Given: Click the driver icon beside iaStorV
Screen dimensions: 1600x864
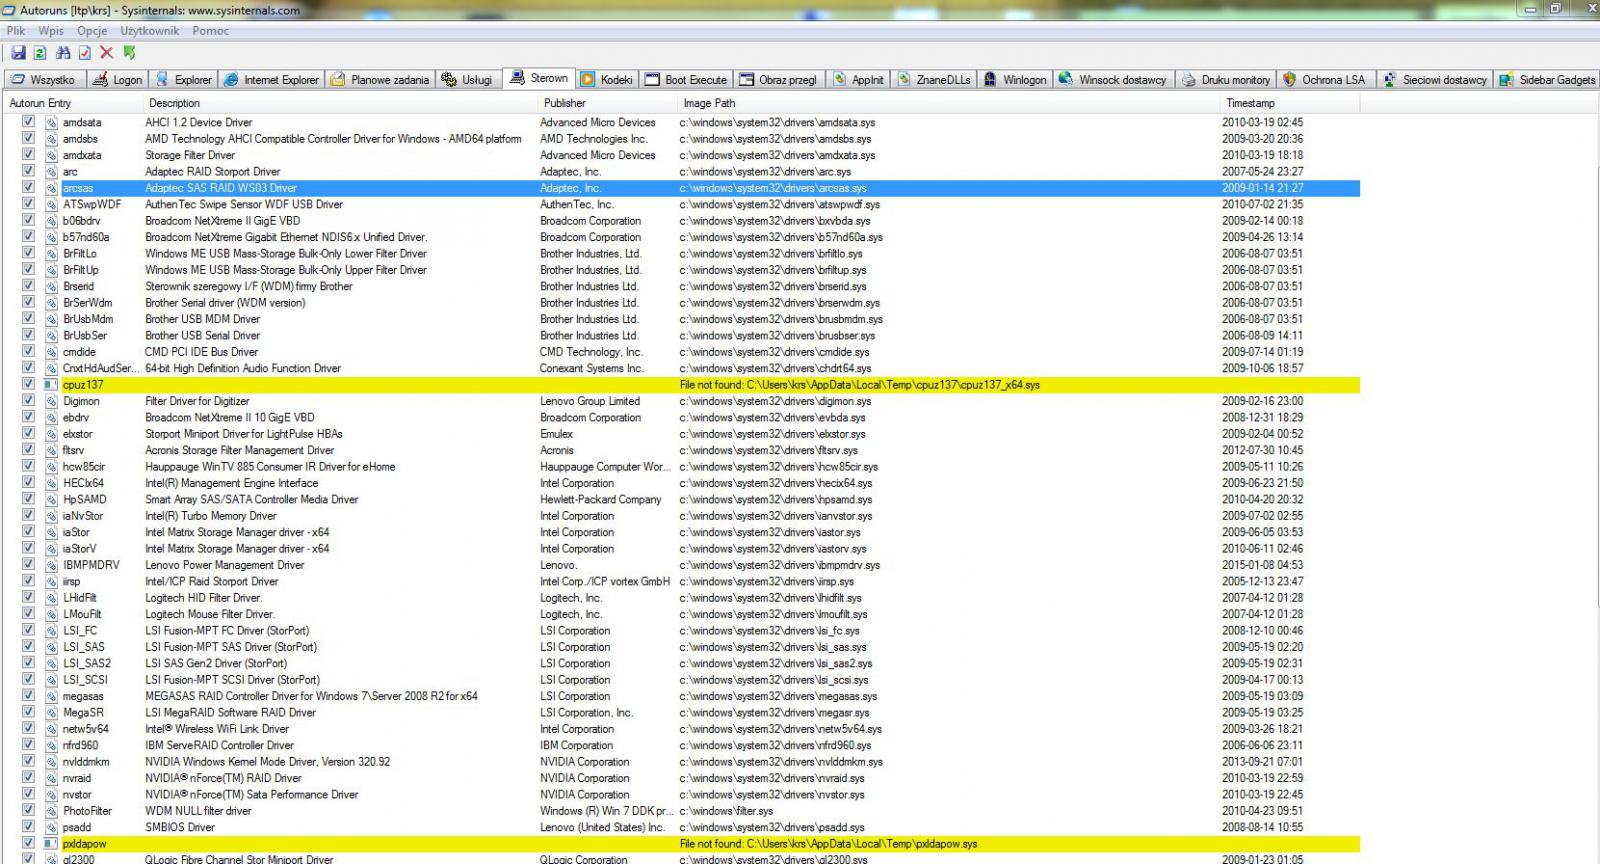Looking at the screenshot, I should [51, 548].
